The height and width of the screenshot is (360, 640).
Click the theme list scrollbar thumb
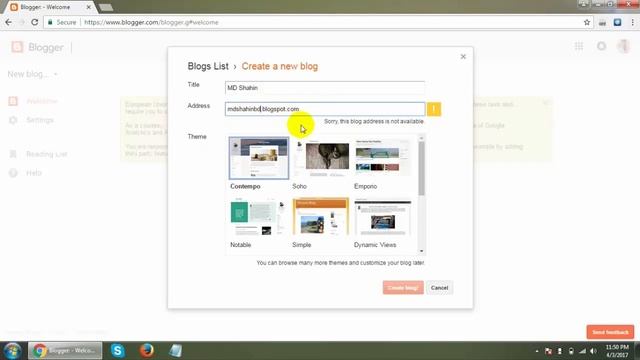(x=421, y=168)
